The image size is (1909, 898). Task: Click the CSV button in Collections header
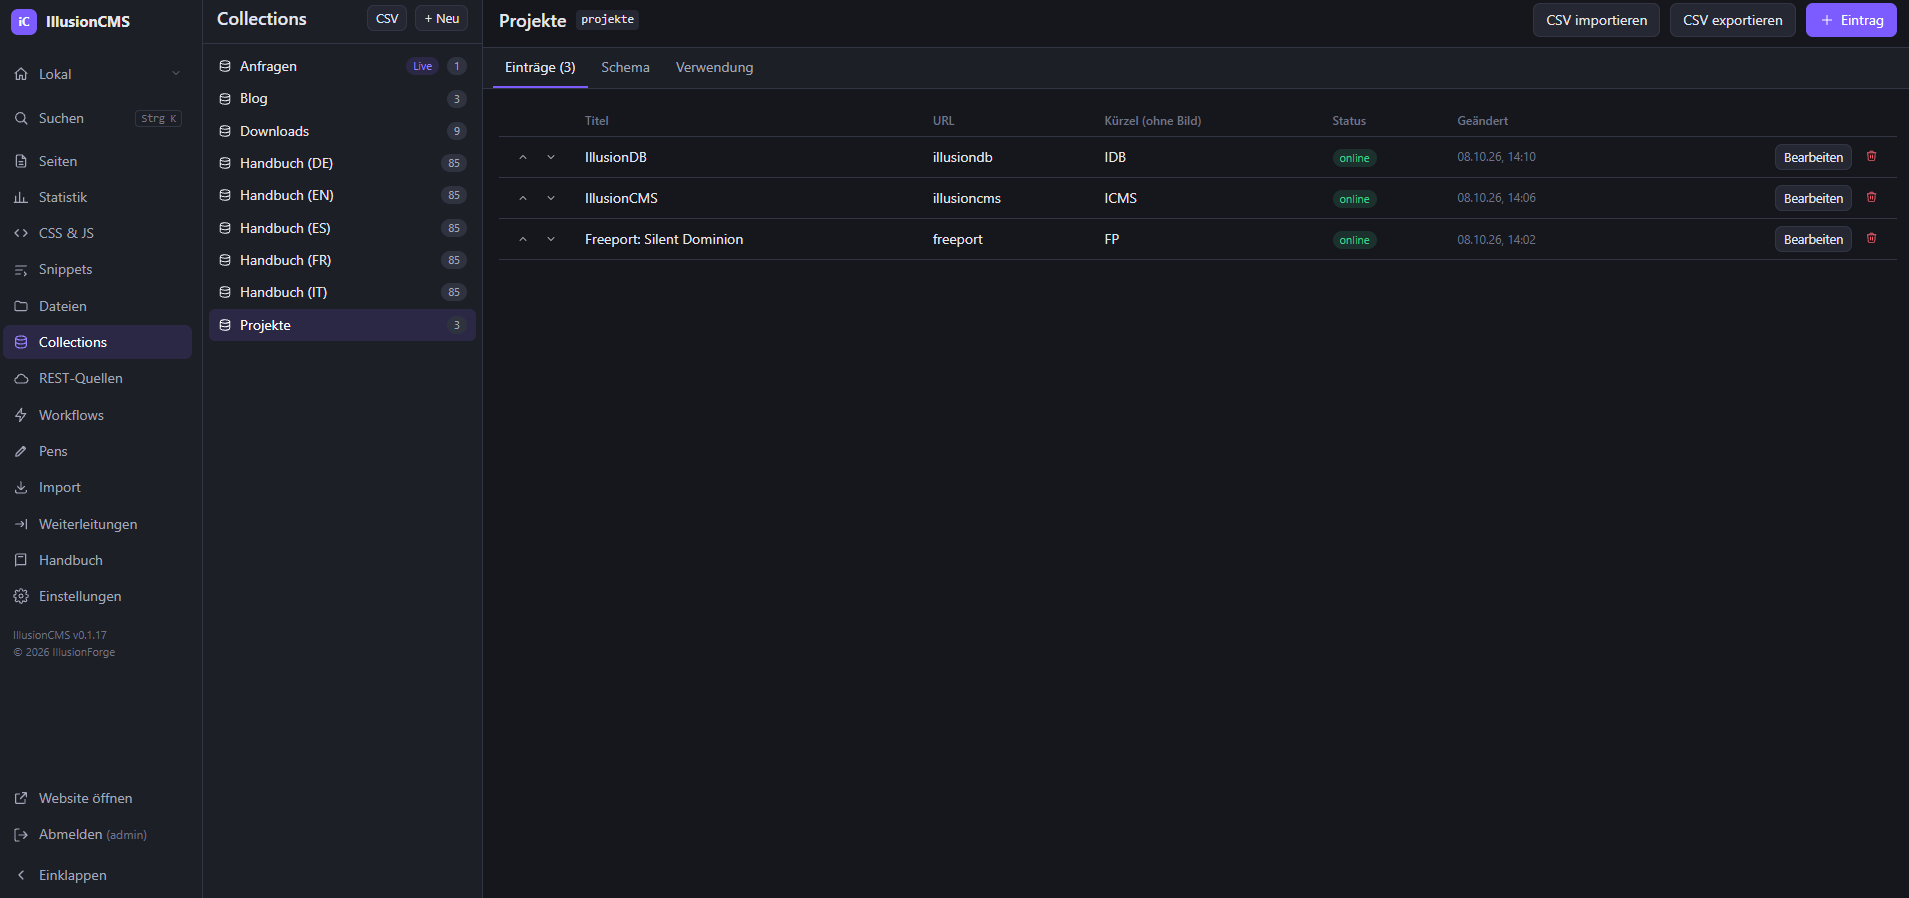(x=387, y=19)
